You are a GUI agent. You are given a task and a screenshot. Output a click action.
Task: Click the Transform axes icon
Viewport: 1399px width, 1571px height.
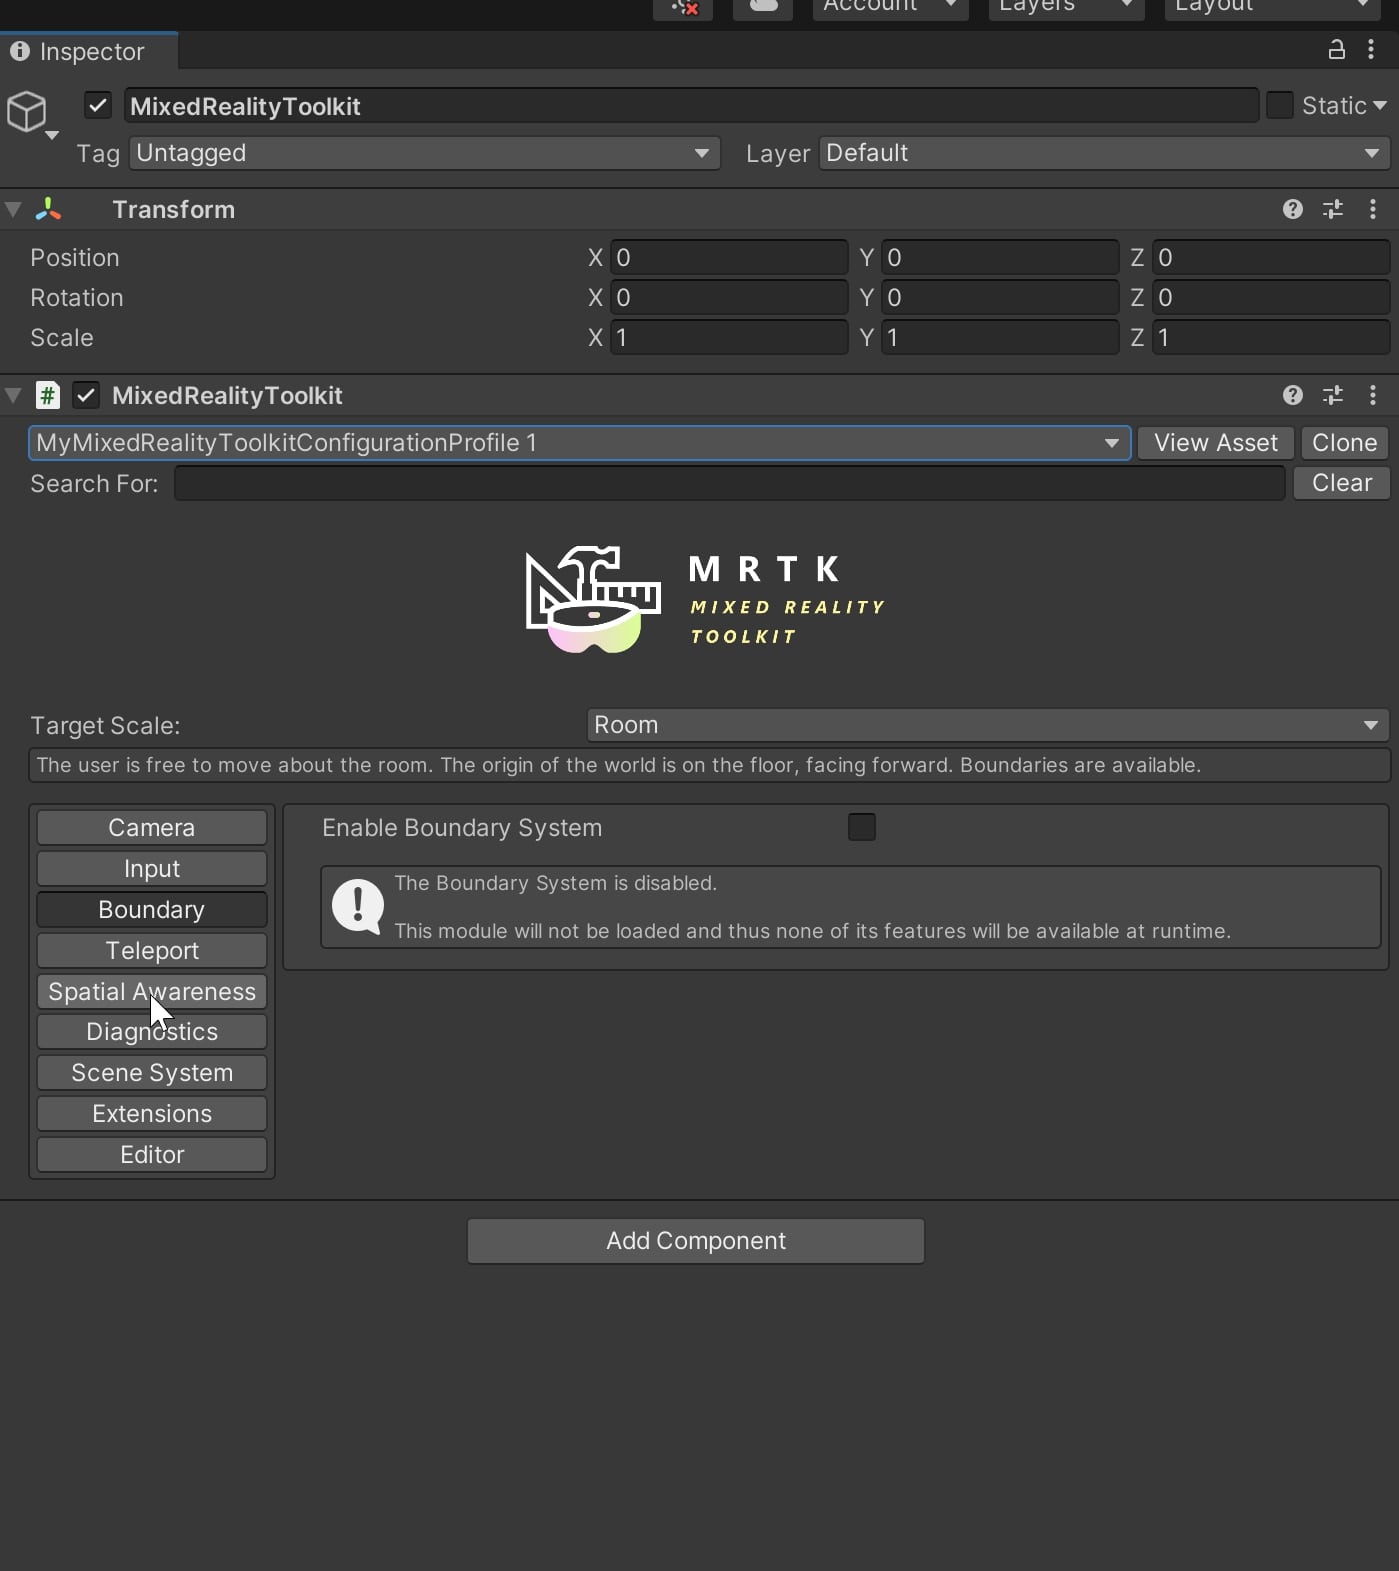coord(48,209)
